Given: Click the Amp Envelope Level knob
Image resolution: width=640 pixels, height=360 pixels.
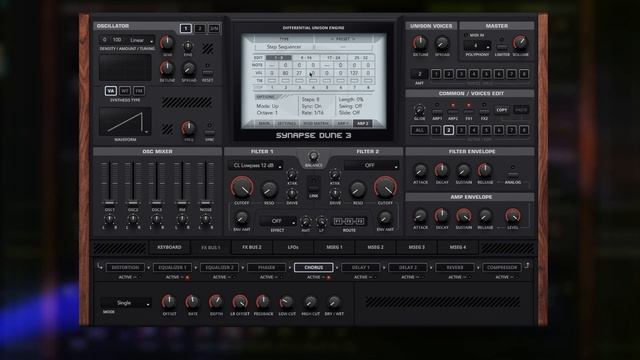Looking at the screenshot, I should coord(513,216).
